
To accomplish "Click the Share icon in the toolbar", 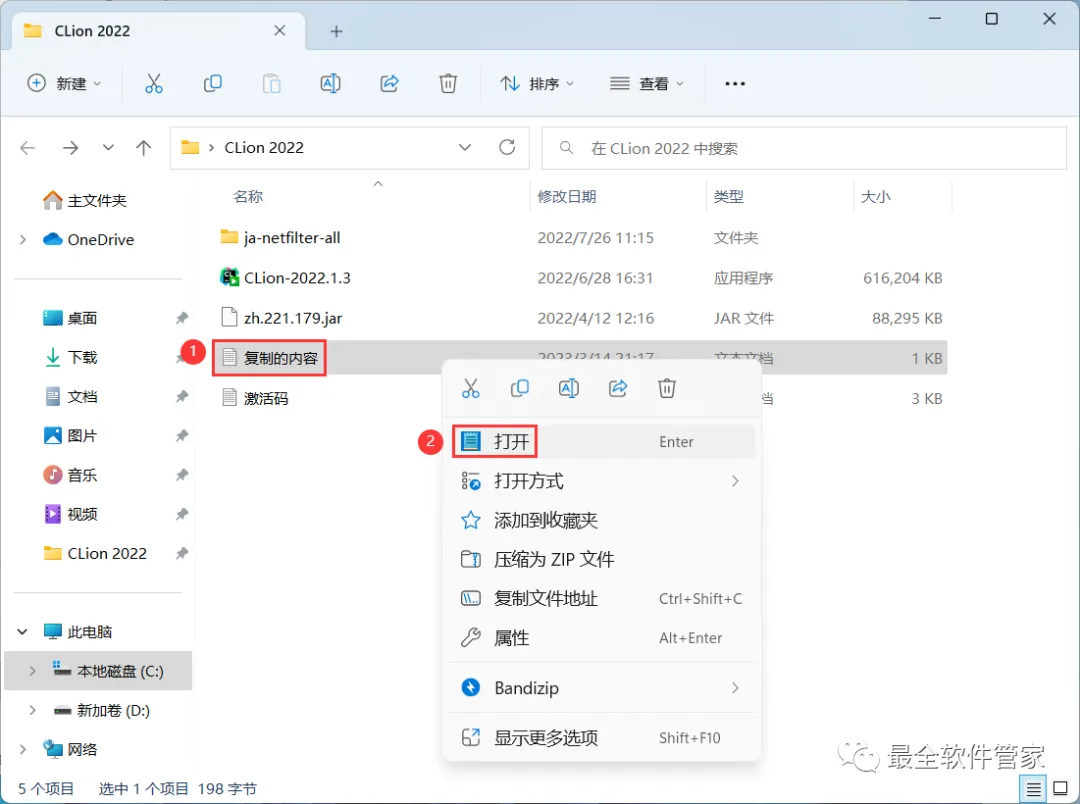I will pyautogui.click(x=389, y=83).
